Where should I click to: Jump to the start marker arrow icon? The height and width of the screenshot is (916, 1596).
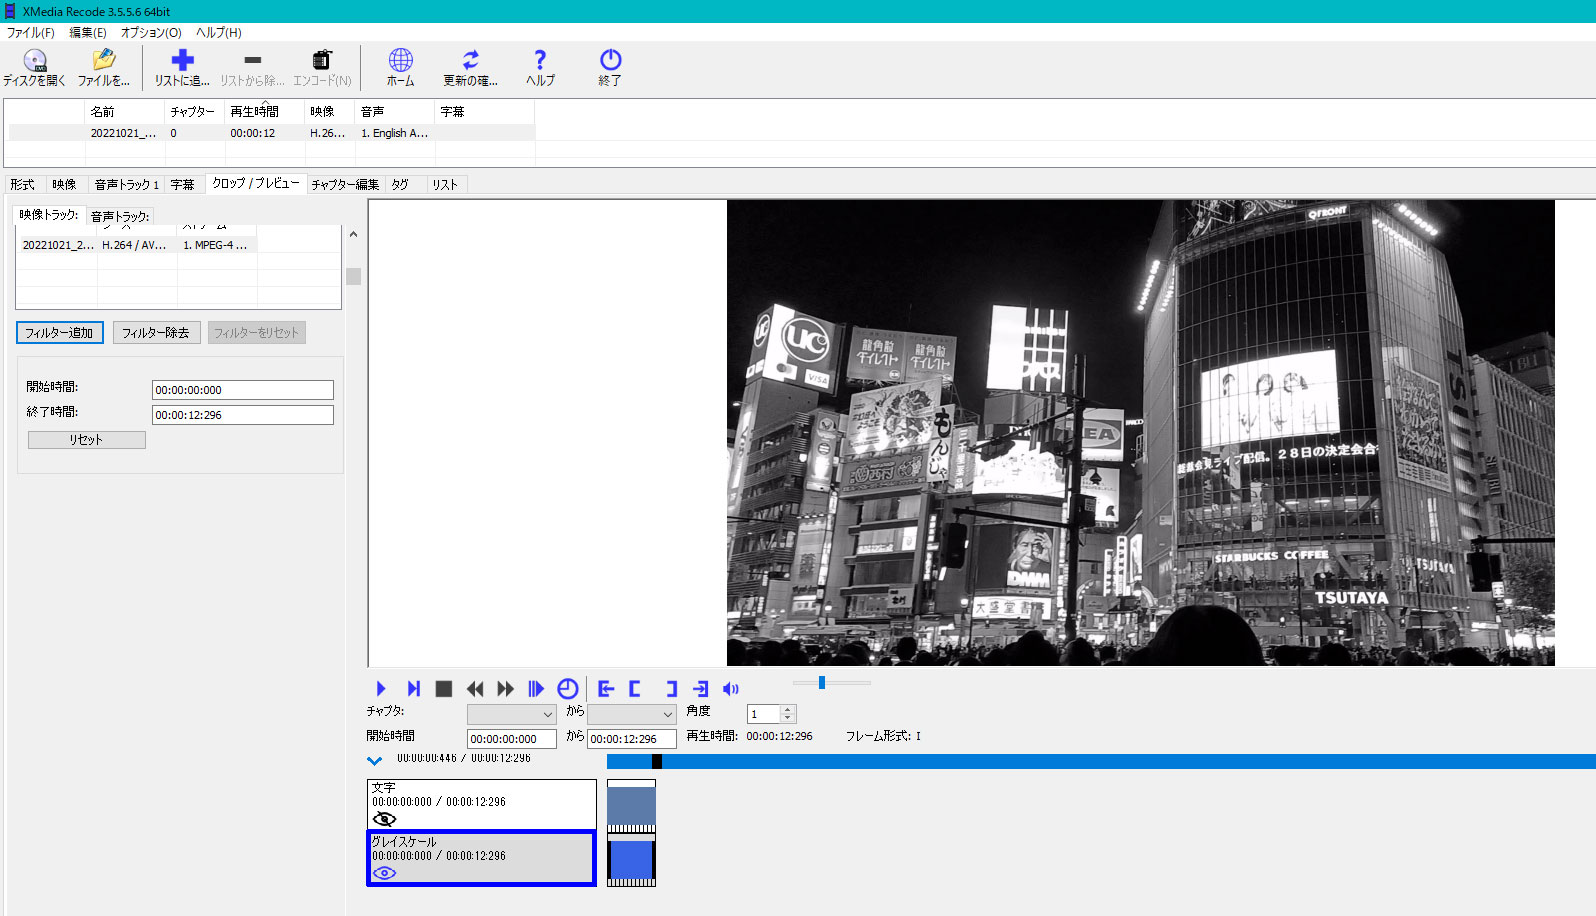click(x=606, y=688)
